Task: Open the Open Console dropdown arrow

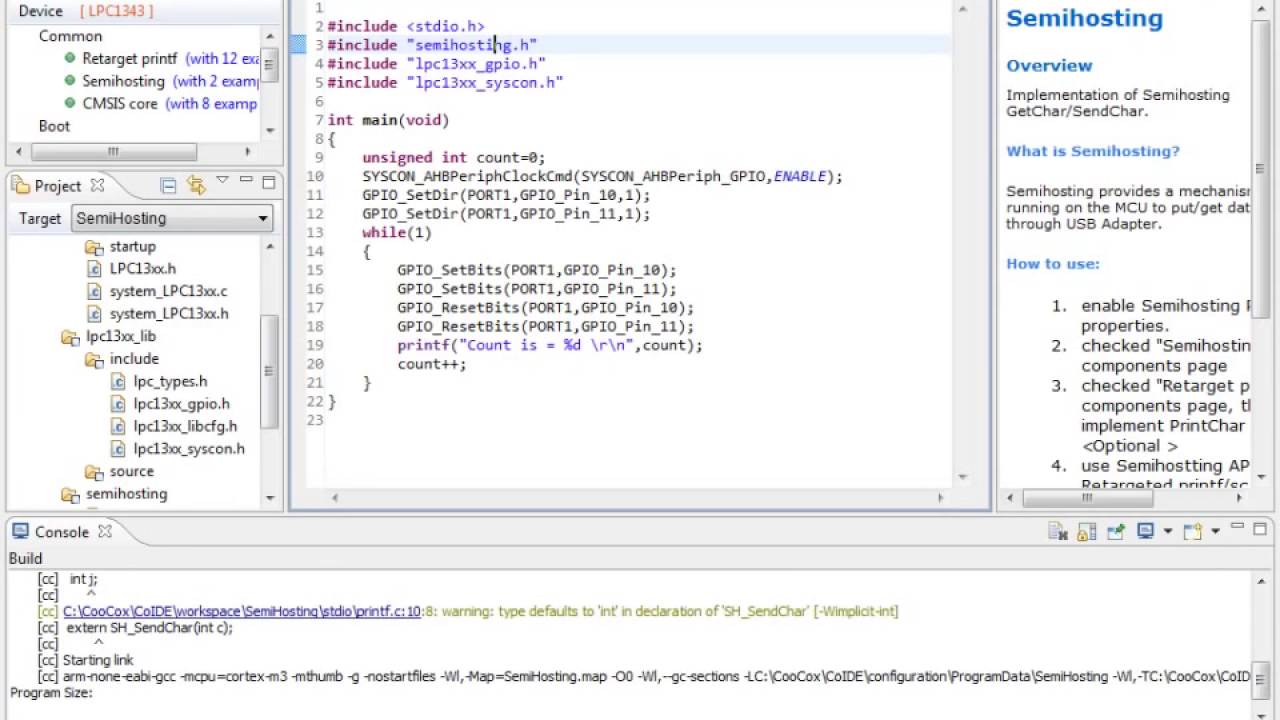Action: point(1215,532)
